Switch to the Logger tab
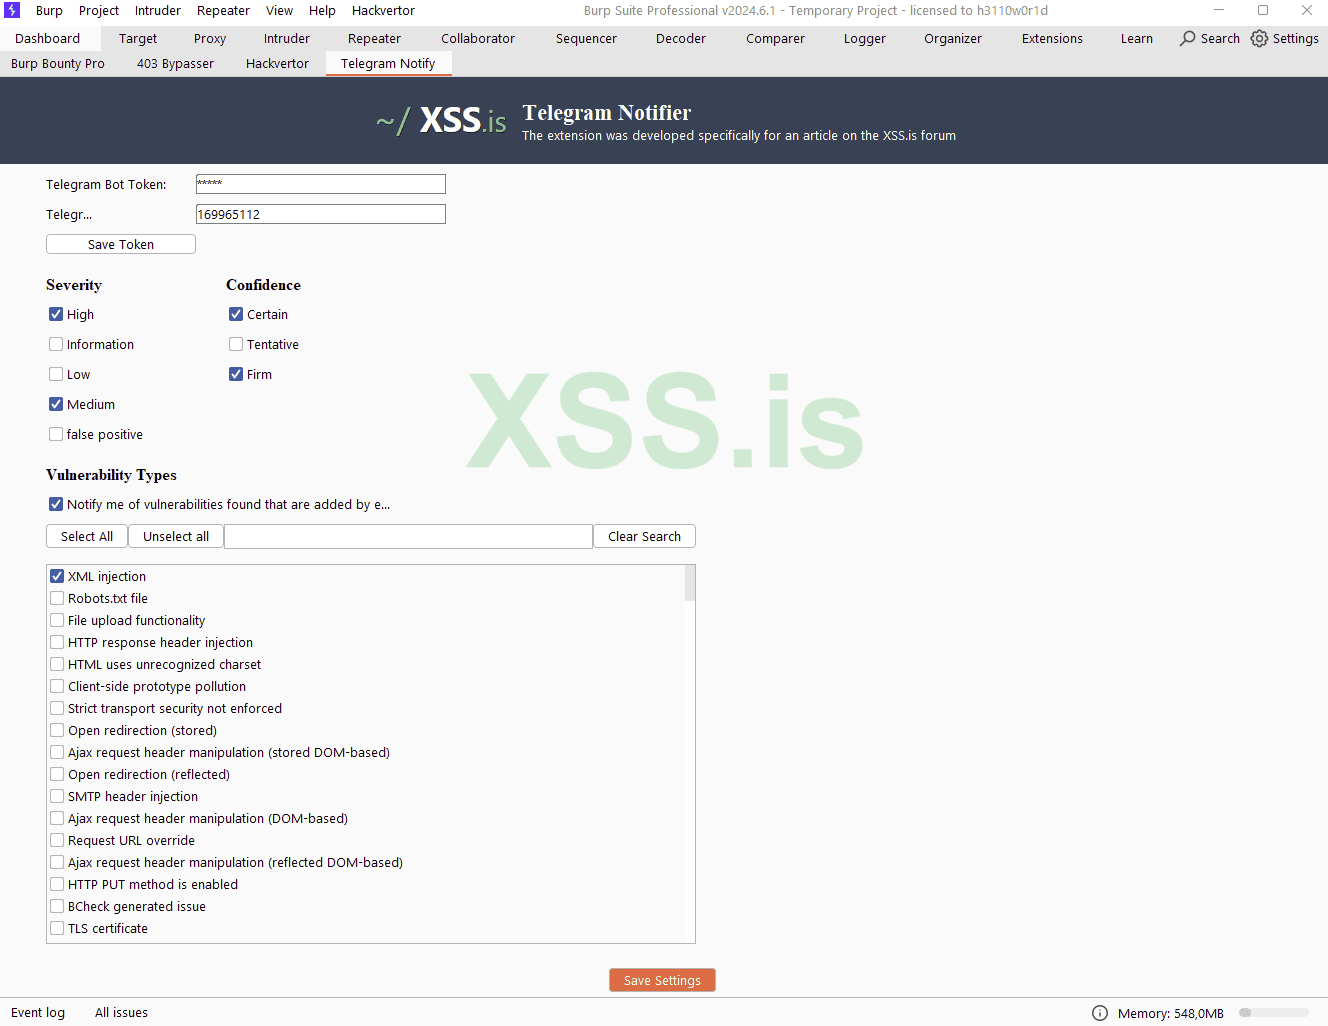 865,38
